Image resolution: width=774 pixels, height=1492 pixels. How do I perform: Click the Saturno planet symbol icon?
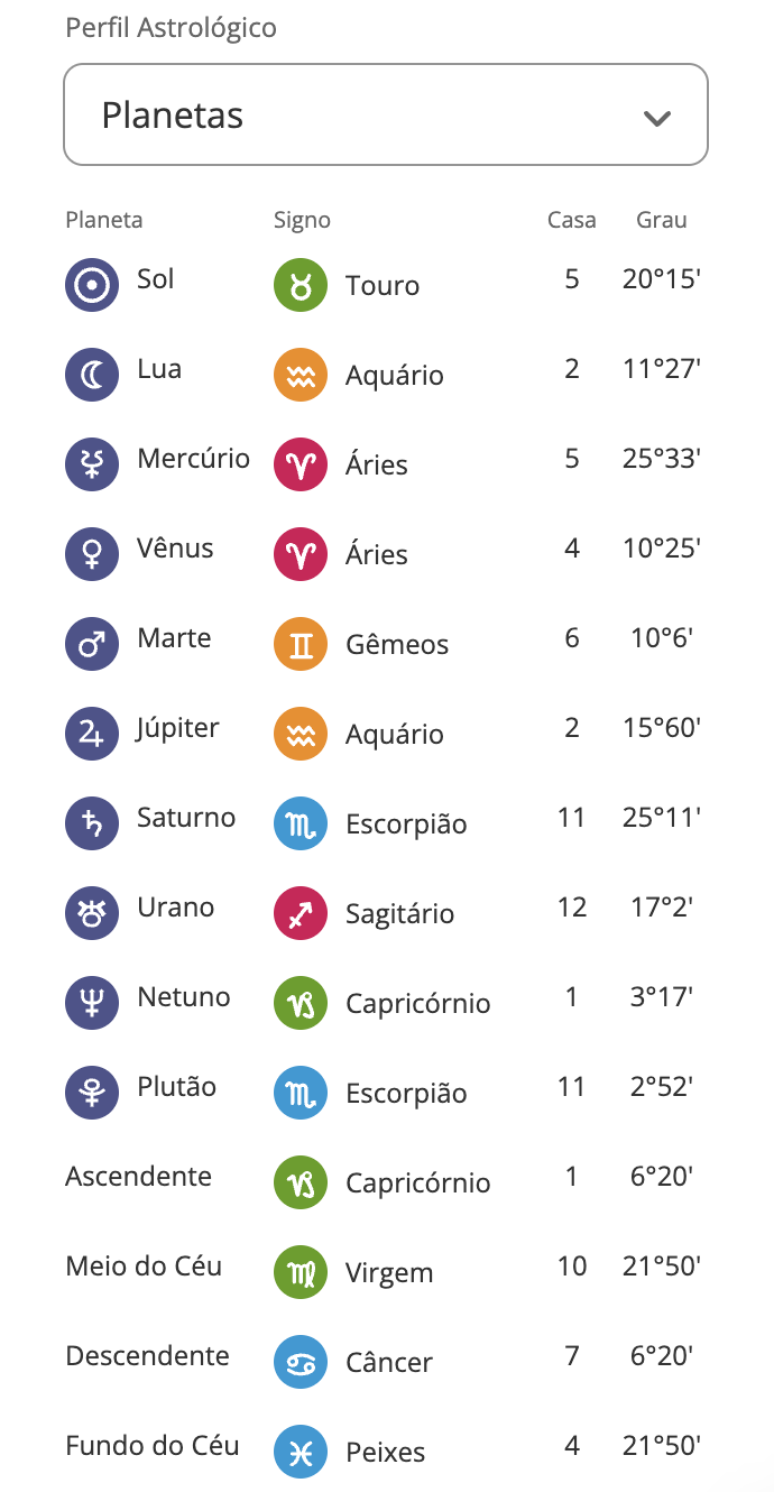(x=92, y=823)
